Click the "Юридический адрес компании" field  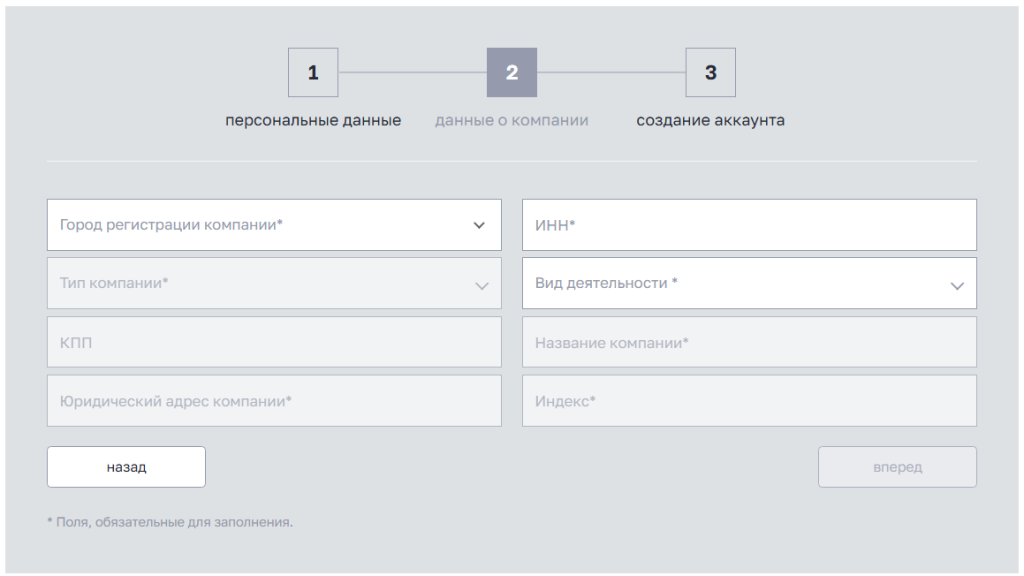274,401
